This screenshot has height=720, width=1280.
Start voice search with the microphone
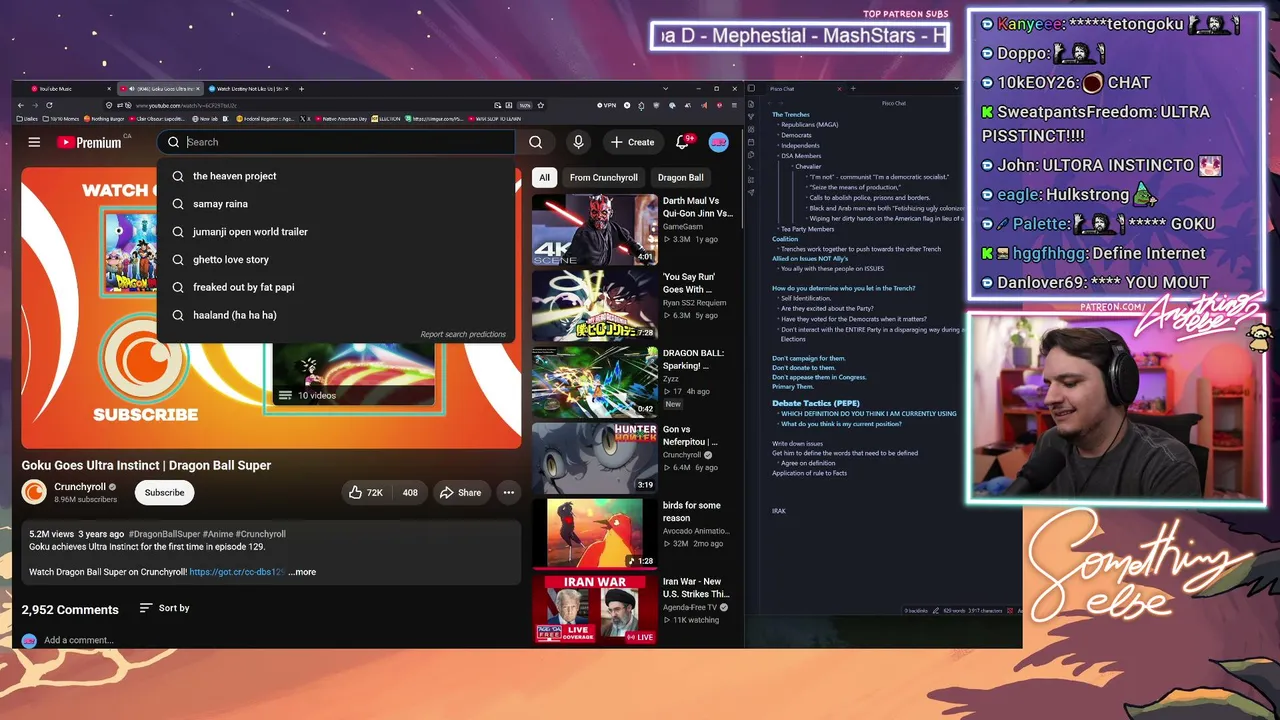pos(578,142)
